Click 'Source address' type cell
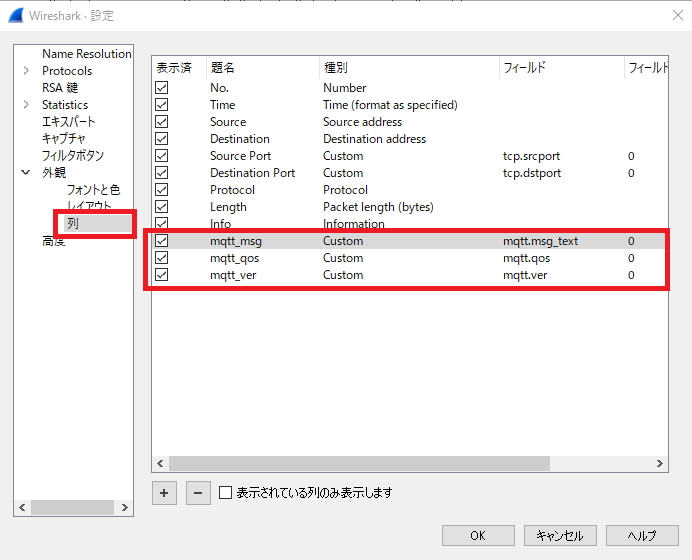 point(362,122)
